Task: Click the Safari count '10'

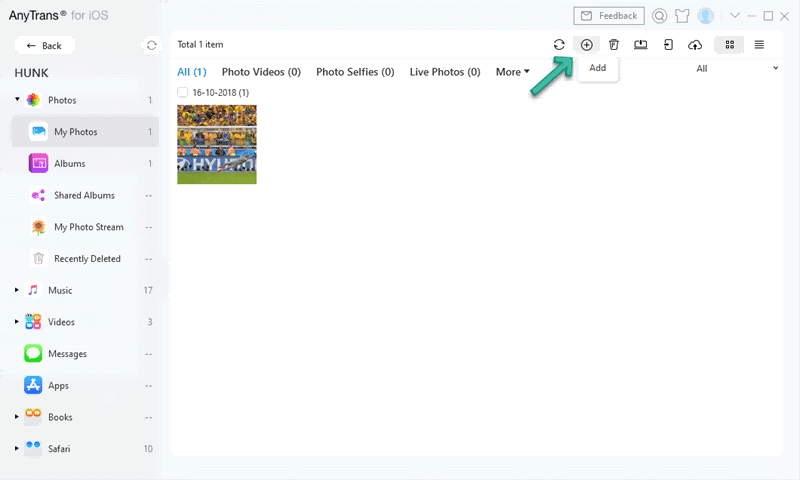Action: (x=148, y=449)
